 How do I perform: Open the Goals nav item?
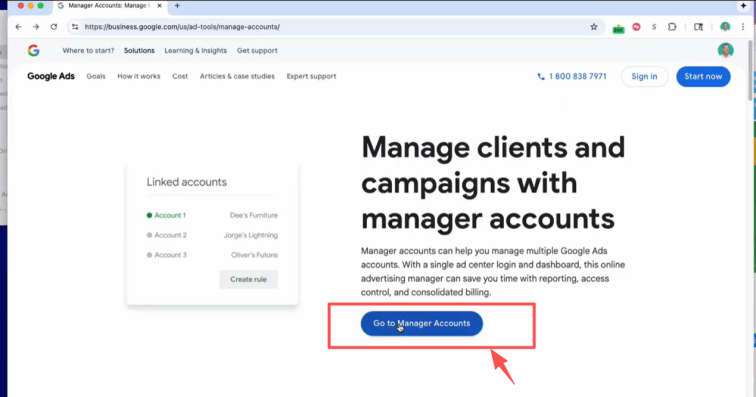point(96,76)
